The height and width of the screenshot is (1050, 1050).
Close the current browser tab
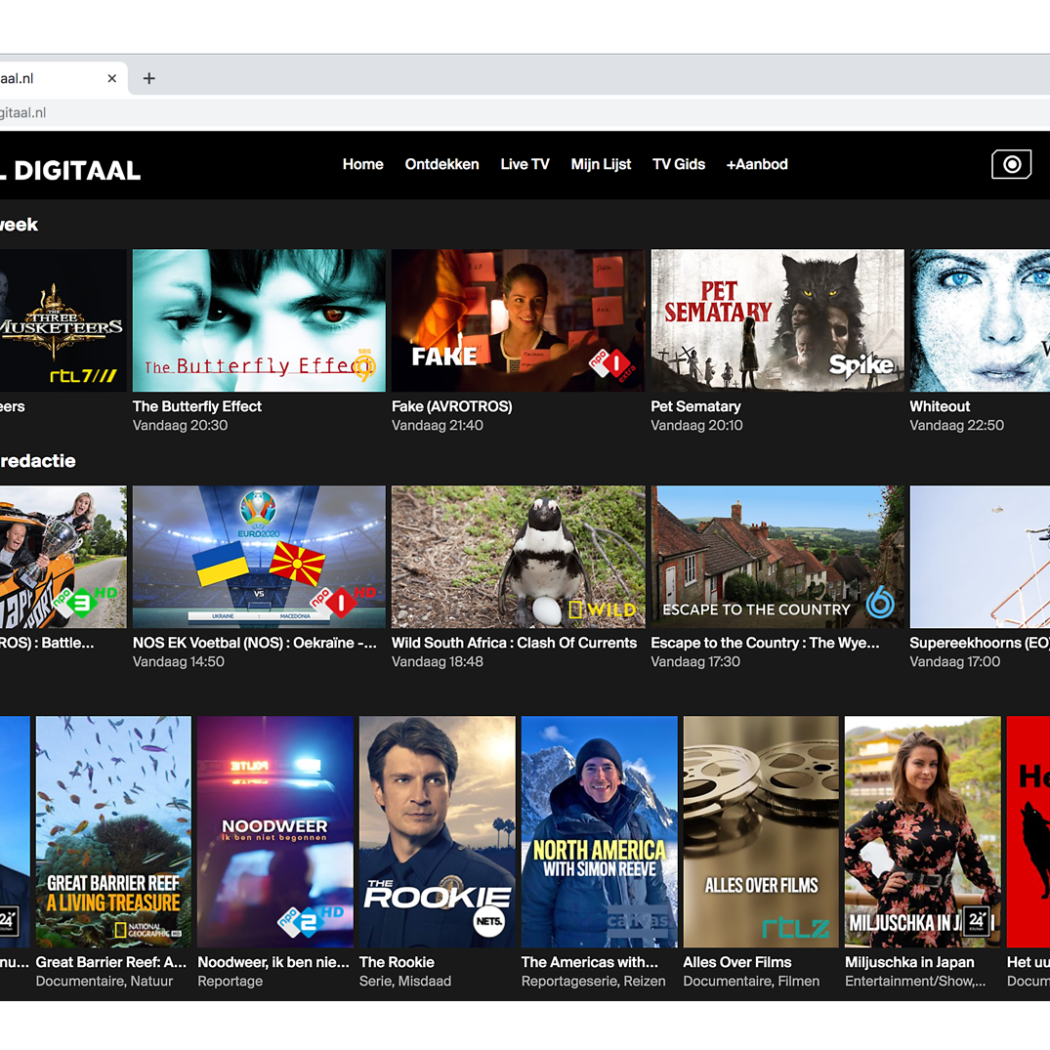click(x=112, y=78)
